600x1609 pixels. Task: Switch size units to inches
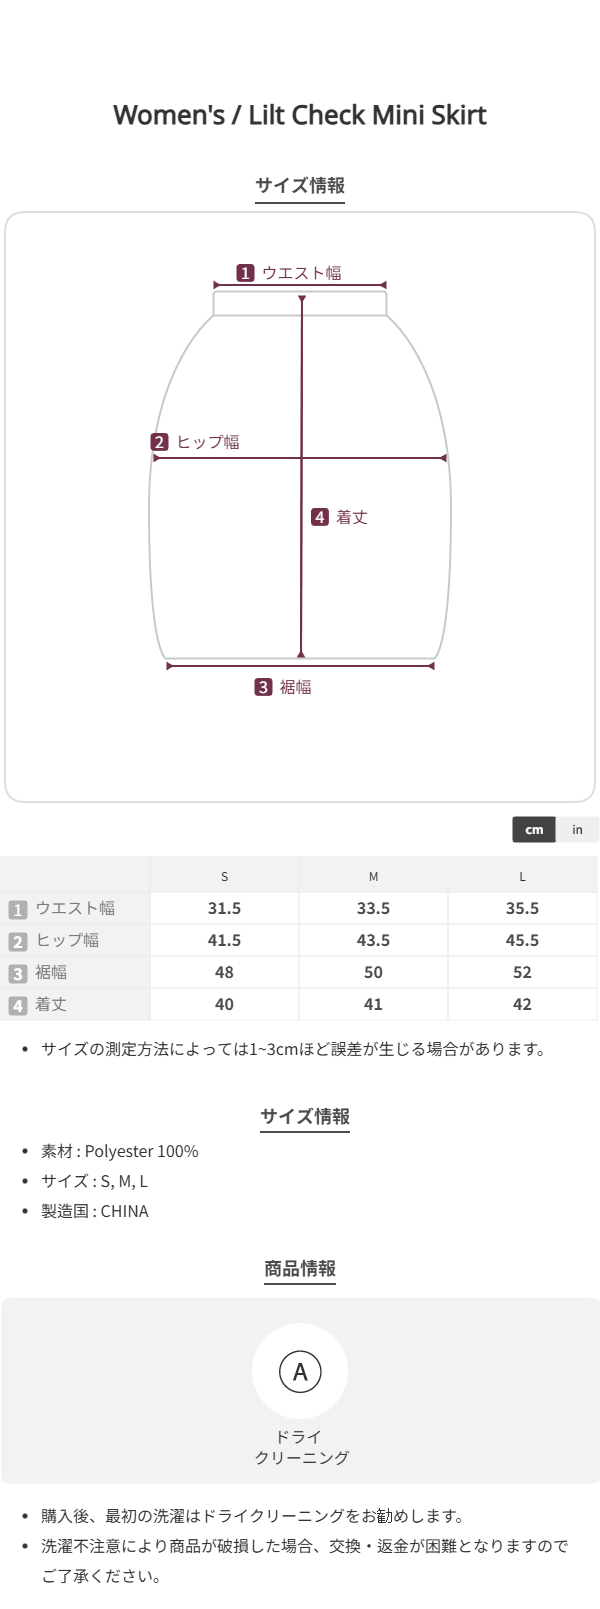577,829
